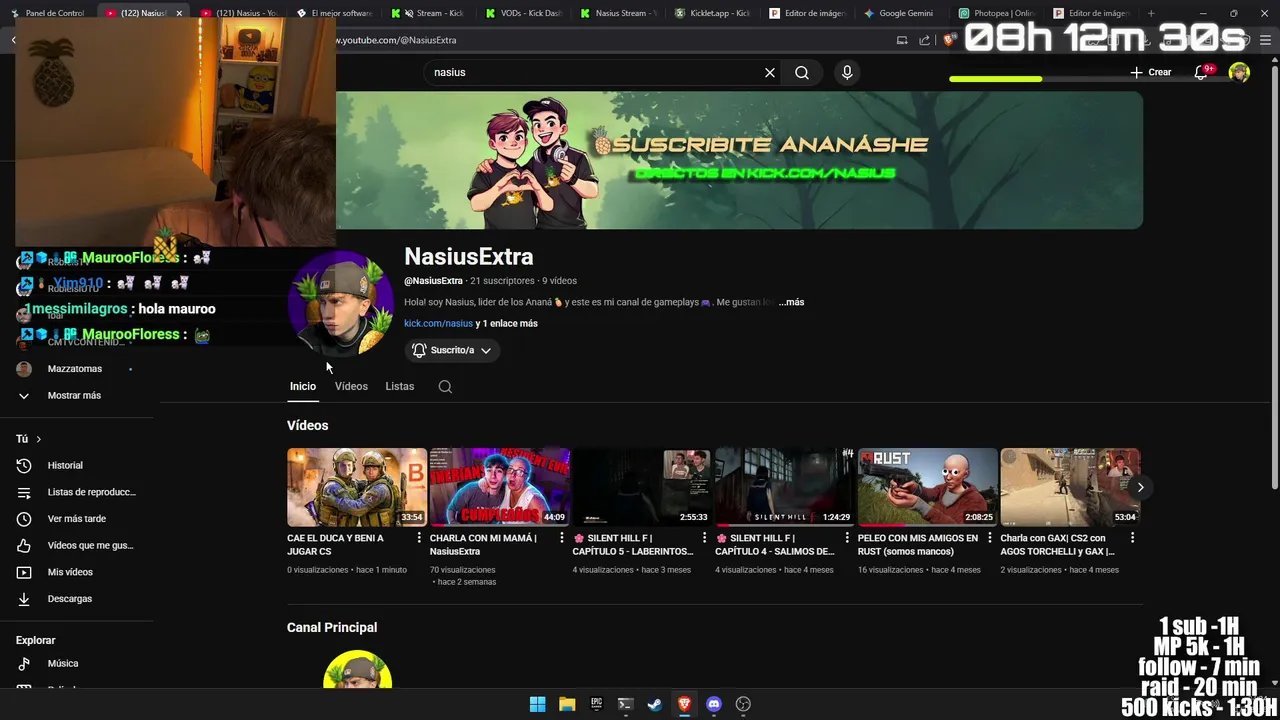Open Descargas in sidebar
The width and height of the screenshot is (1280, 720).
[x=70, y=599]
